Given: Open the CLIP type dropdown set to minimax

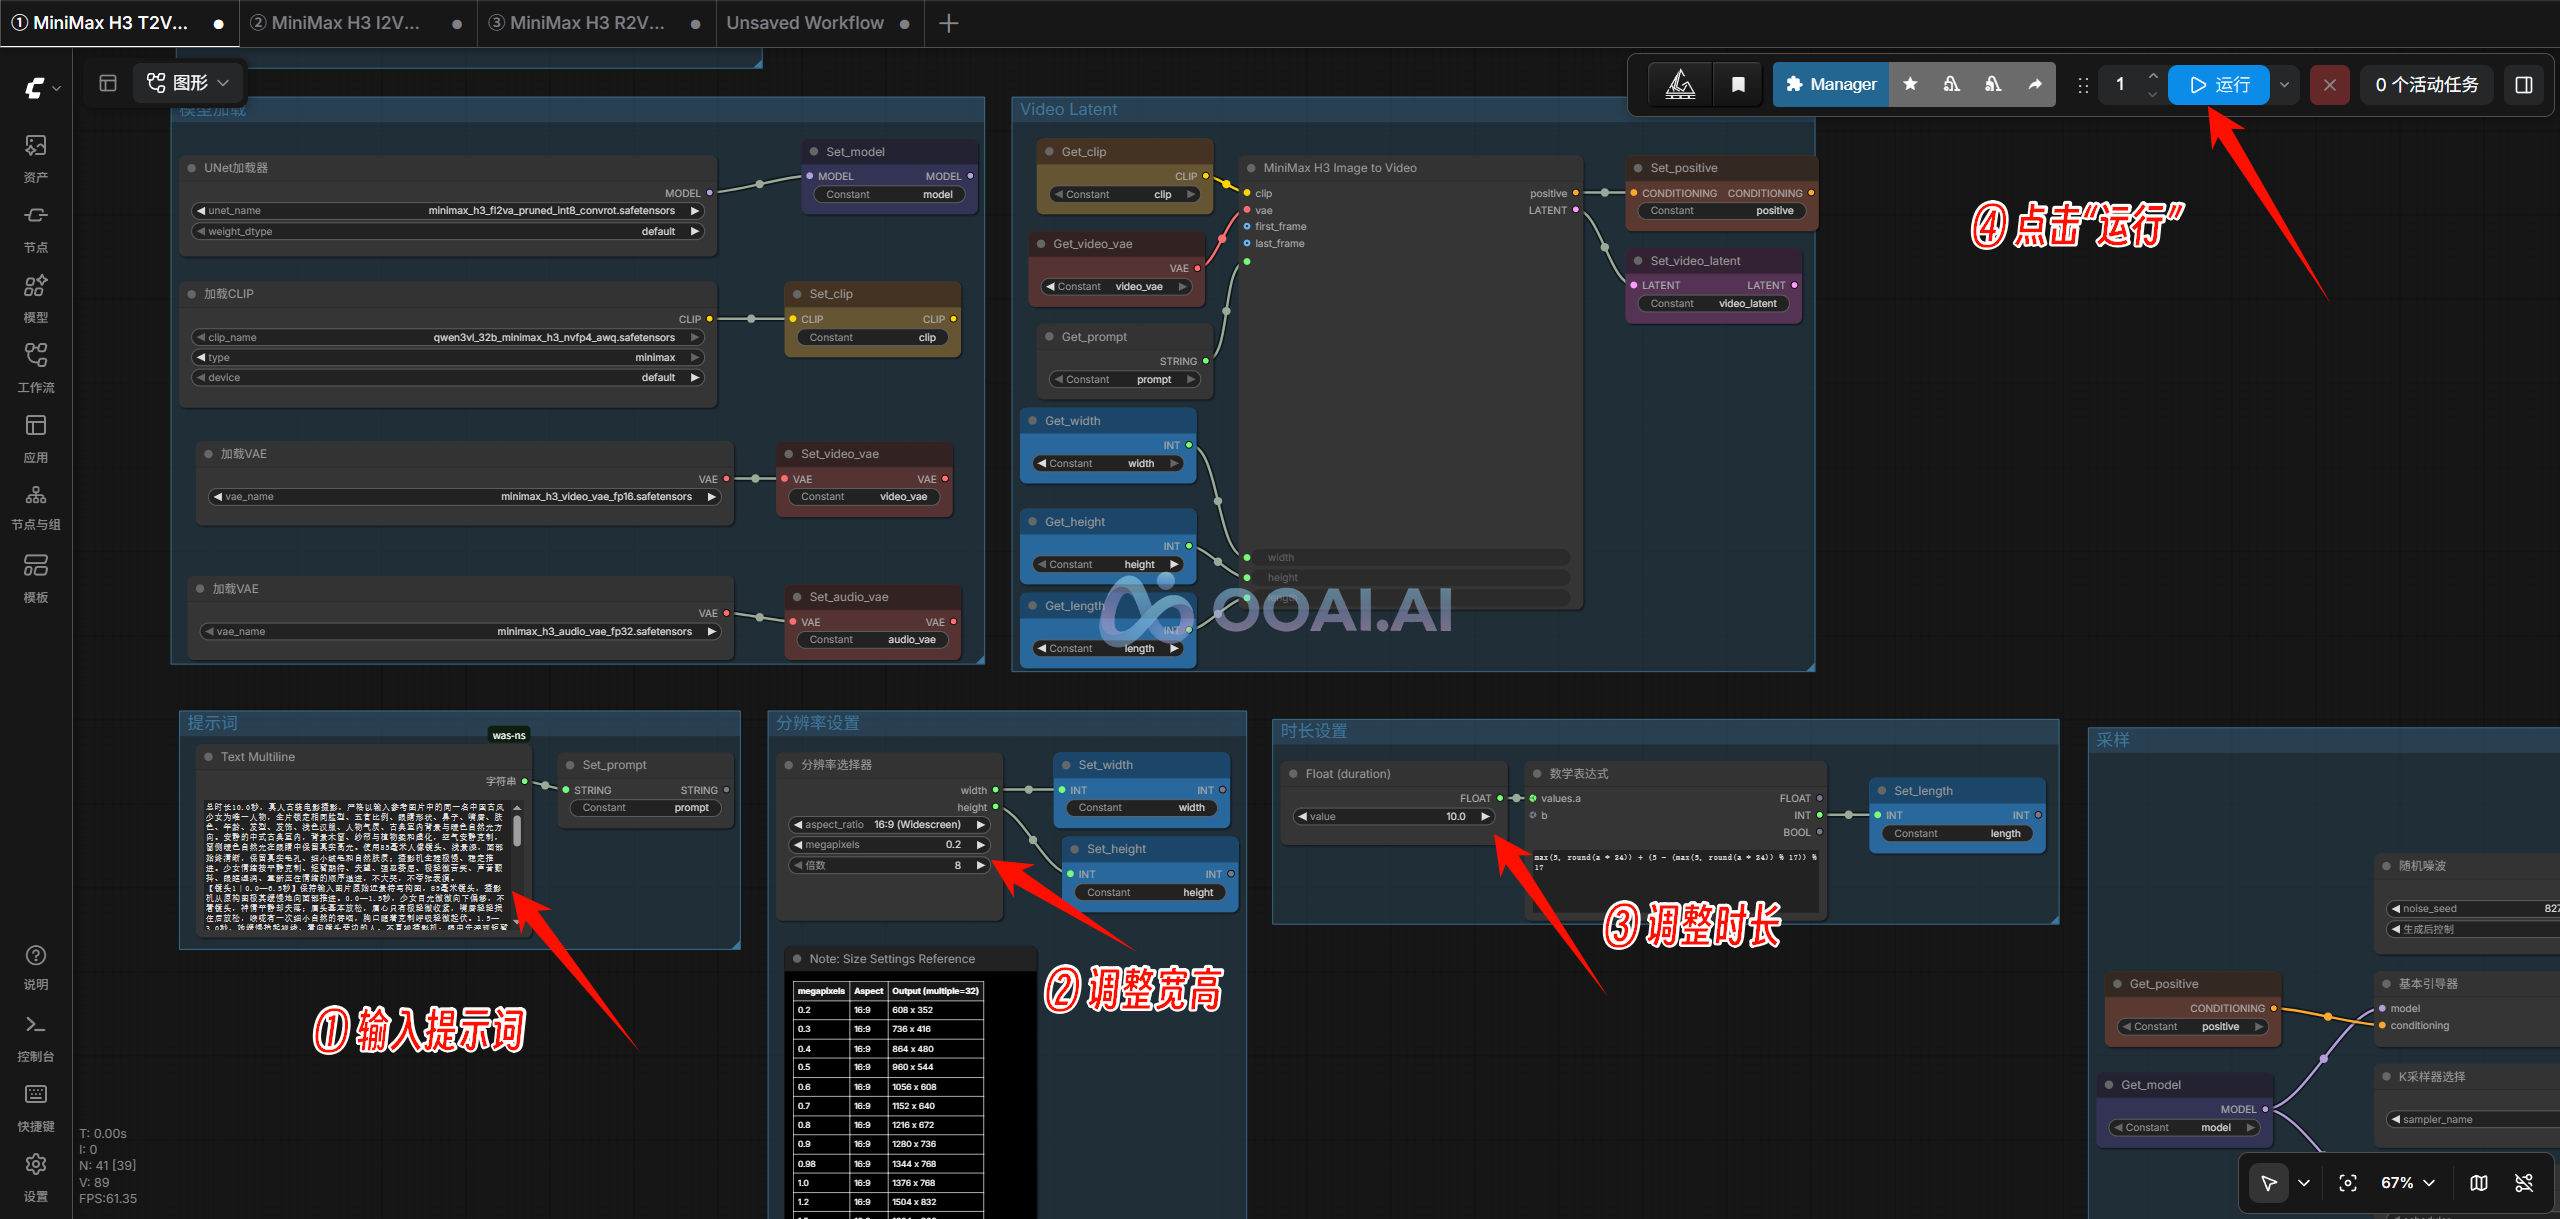Looking at the screenshot, I should point(448,358).
